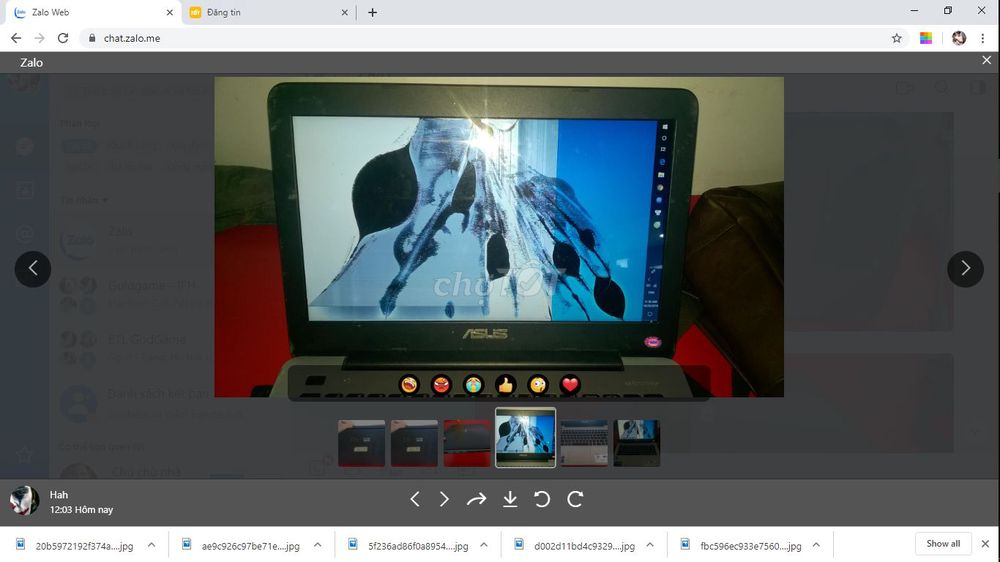The image size is (1000, 562).
Task: Close the Đăng tin tab
Action: 344,12
